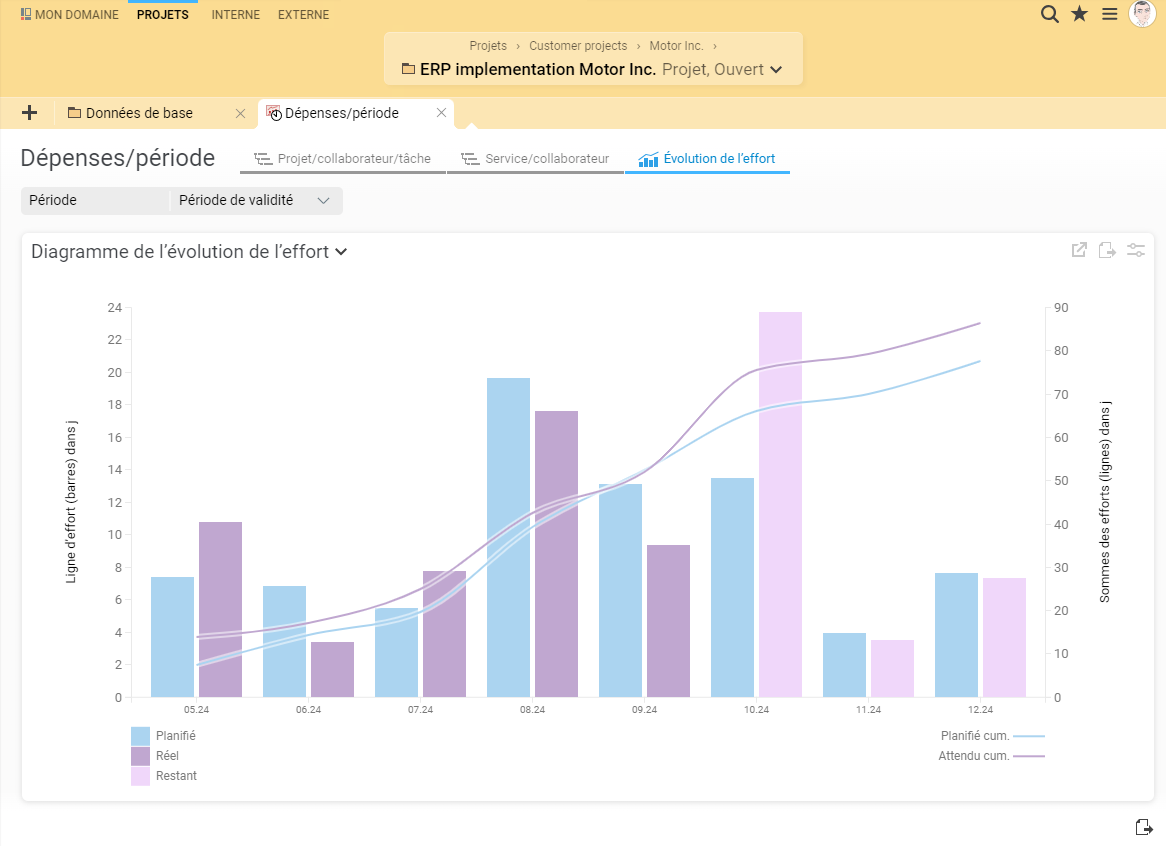The height and width of the screenshot is (846, 1166).
Task: Expand the Diagramme de l'évolution de l'effort chevron
Action: tap(341, 252)
